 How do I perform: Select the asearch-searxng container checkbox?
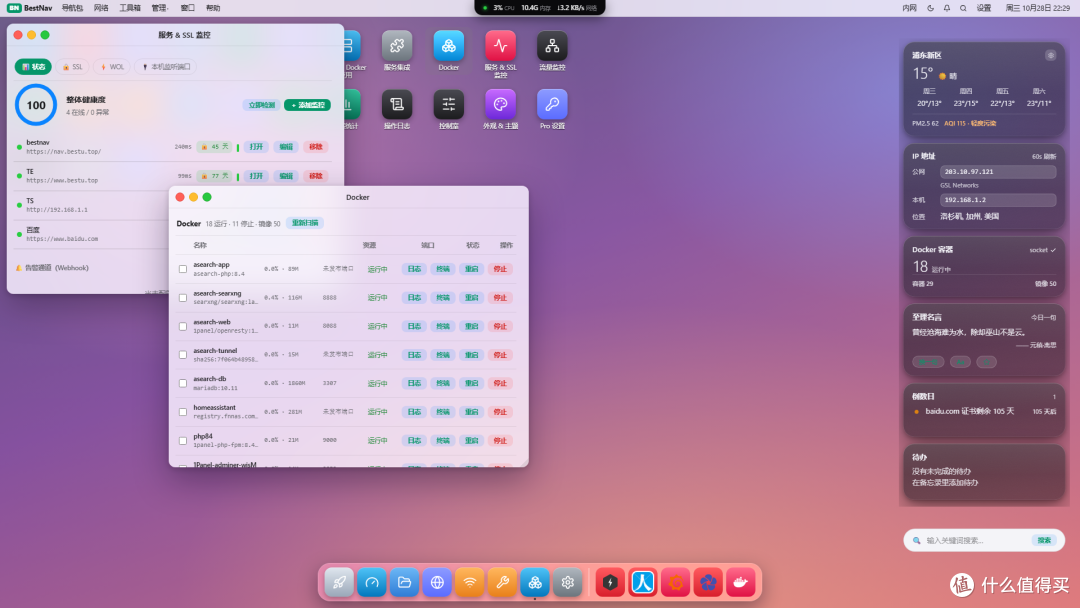coord(183,298)
